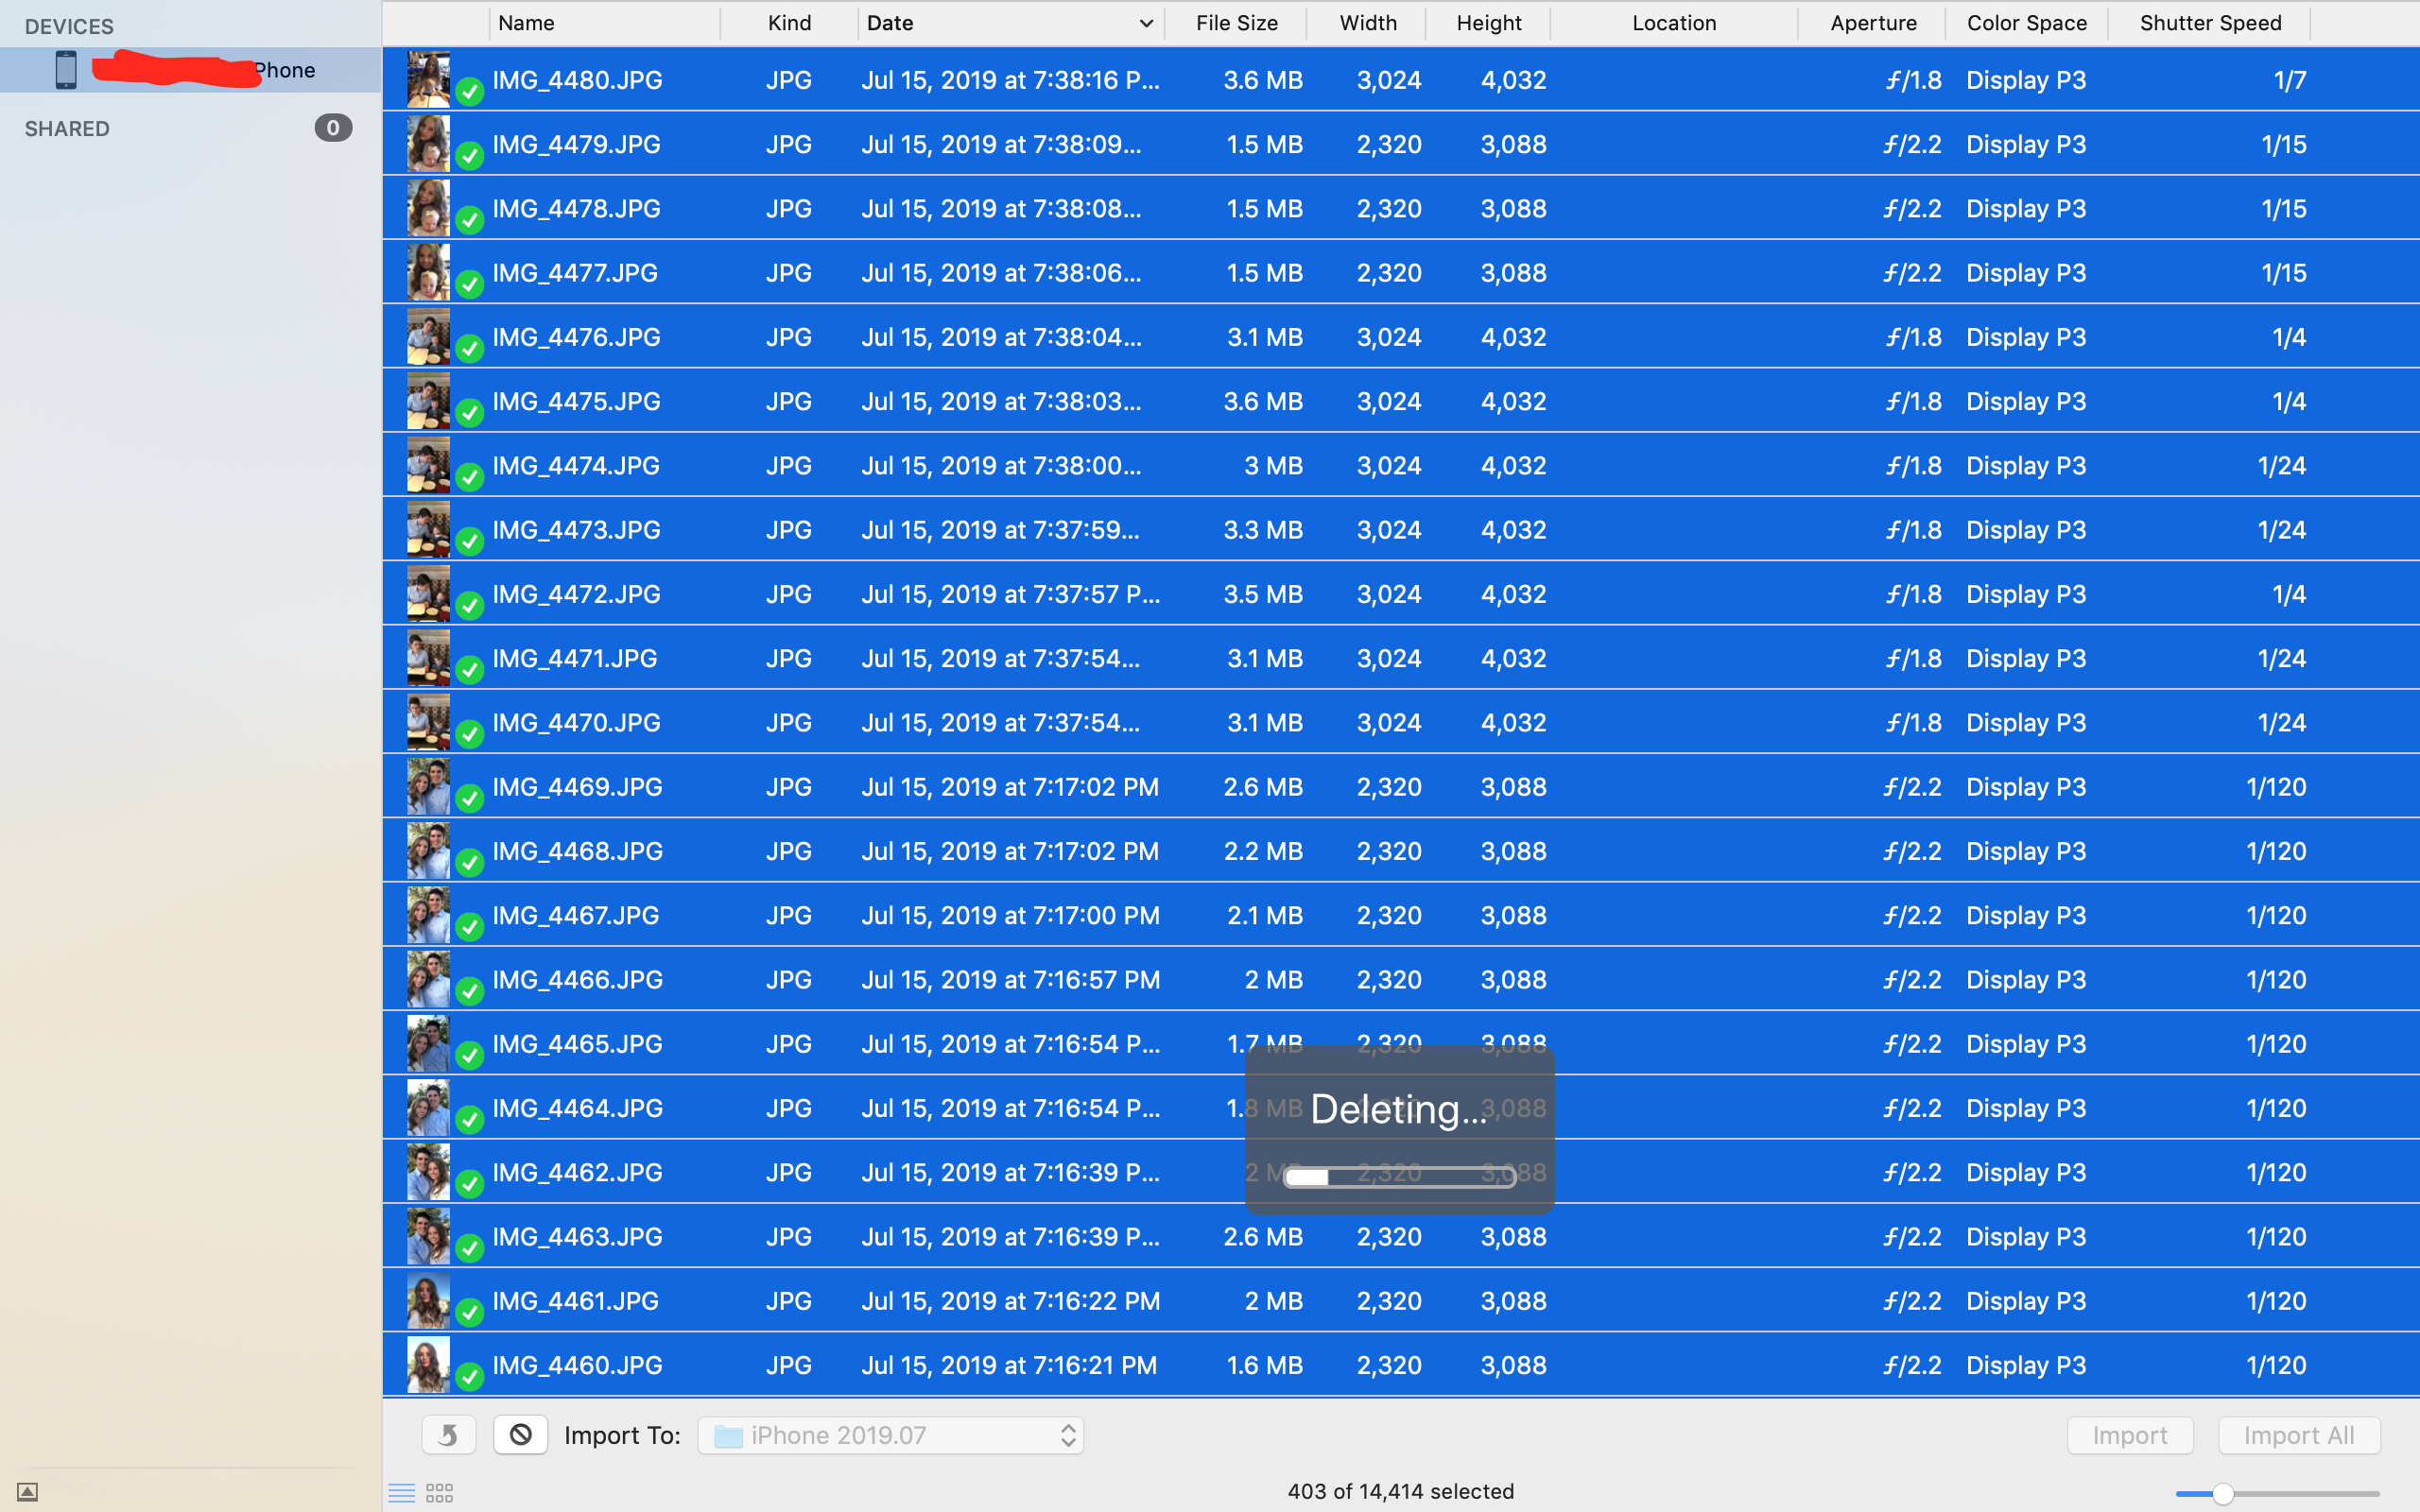Click green checkmark on IMG_4468.JPG
2420x1512 pixels.
(470, 863)
